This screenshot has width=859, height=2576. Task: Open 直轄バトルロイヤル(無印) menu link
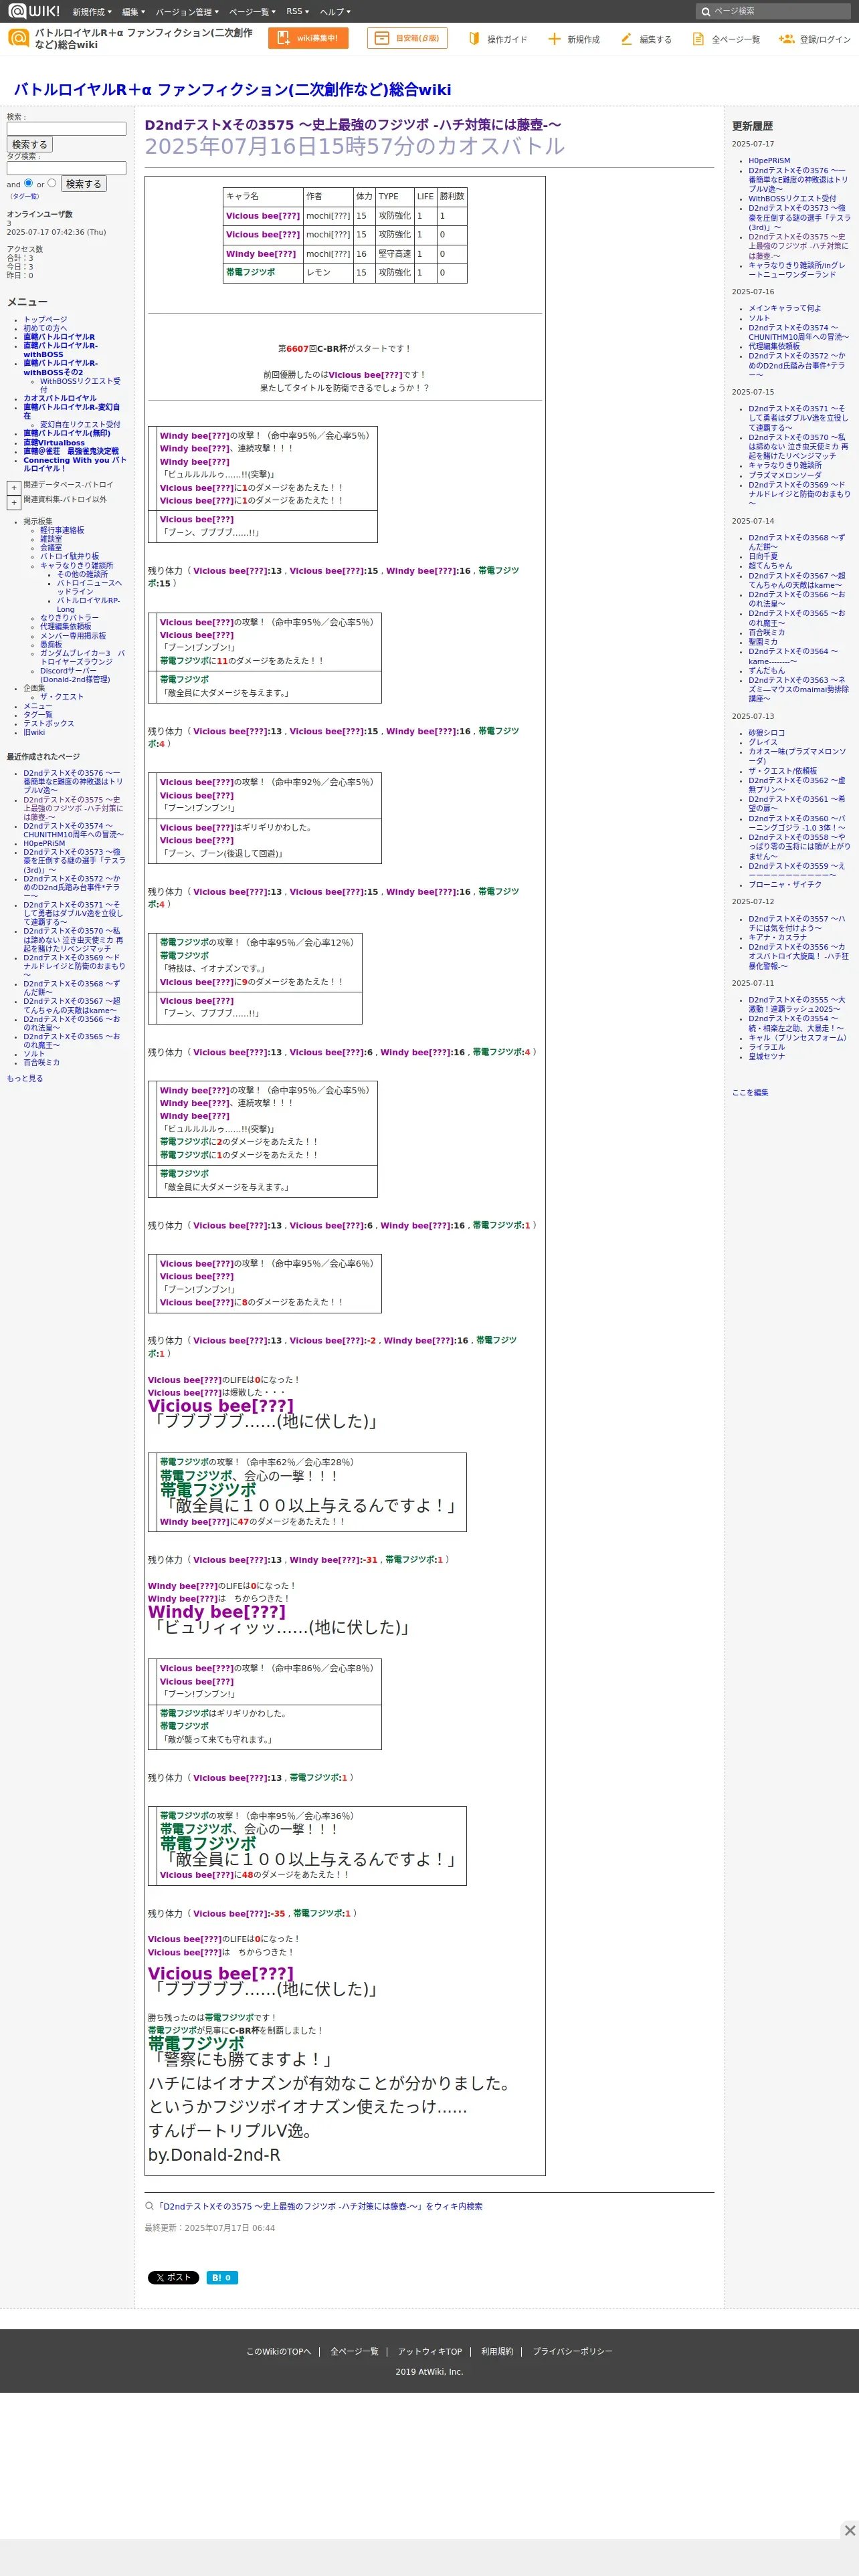click(x=67, y=433)
